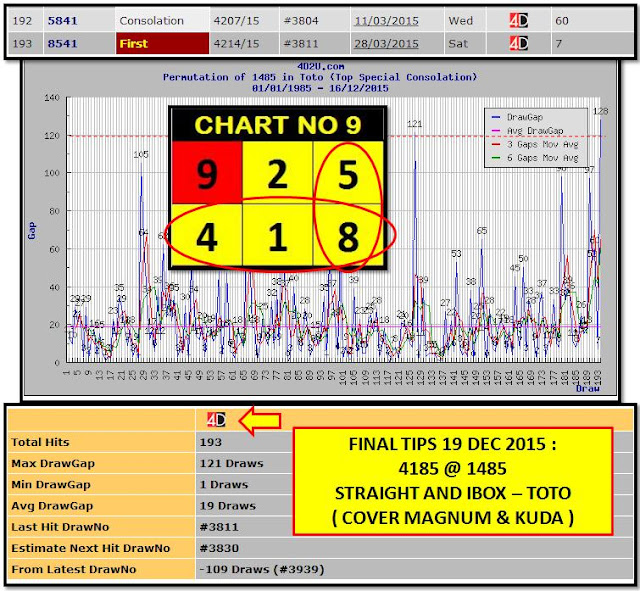This screenshot has height=591, width=640.
Task: Click row index 192
Action: [x=22, y=20]
